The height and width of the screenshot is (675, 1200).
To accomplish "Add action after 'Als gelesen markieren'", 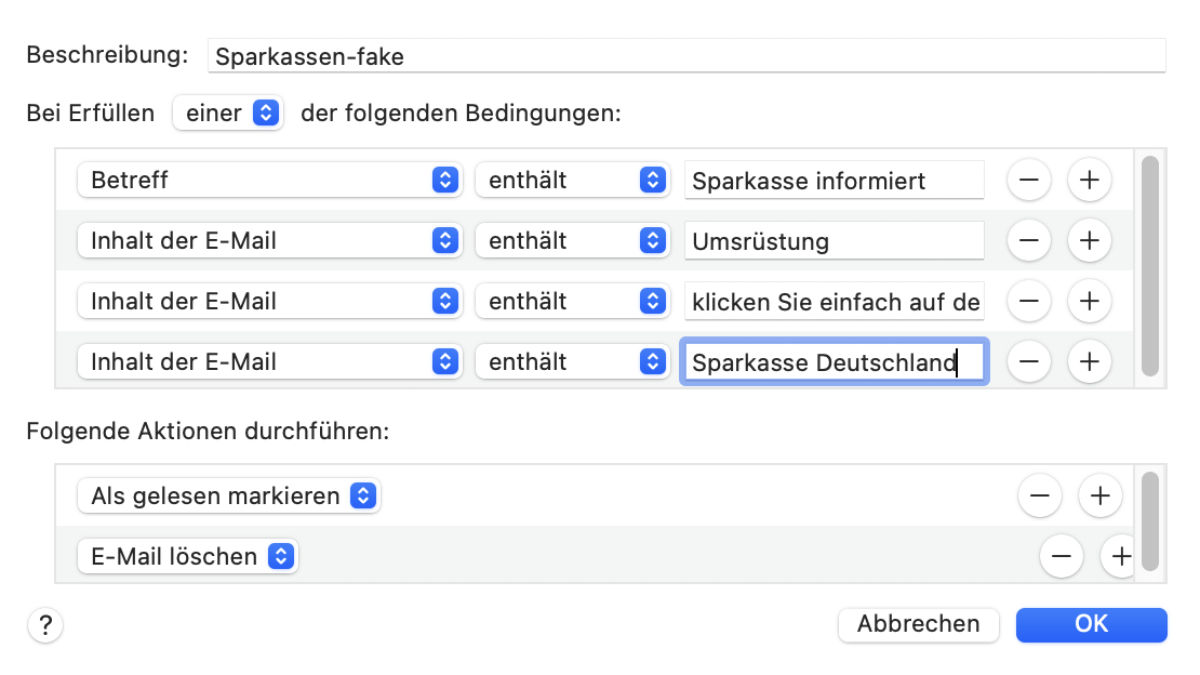I will click(x=1100, y=496).
